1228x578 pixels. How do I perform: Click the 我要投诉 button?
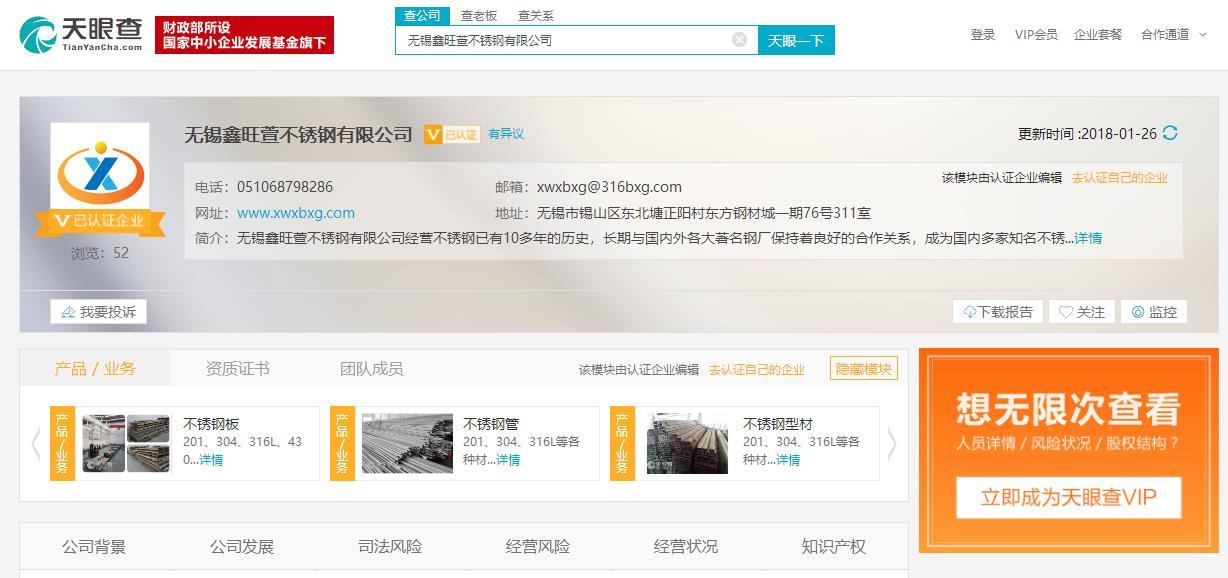pyautogui.click(x=98, y=312)
